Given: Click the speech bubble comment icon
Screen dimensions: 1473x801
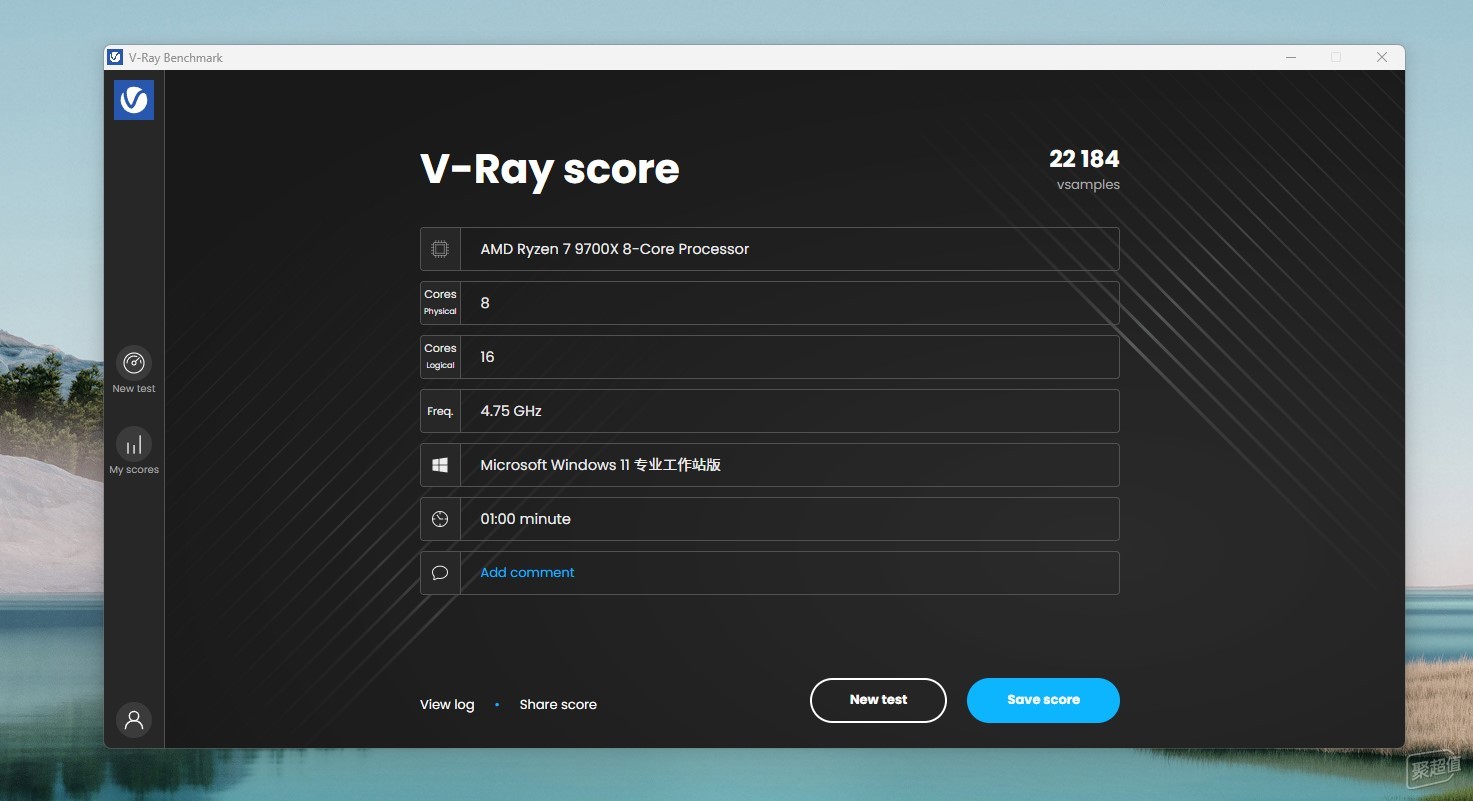Looking at the screenshot, I should click(440, 573).
